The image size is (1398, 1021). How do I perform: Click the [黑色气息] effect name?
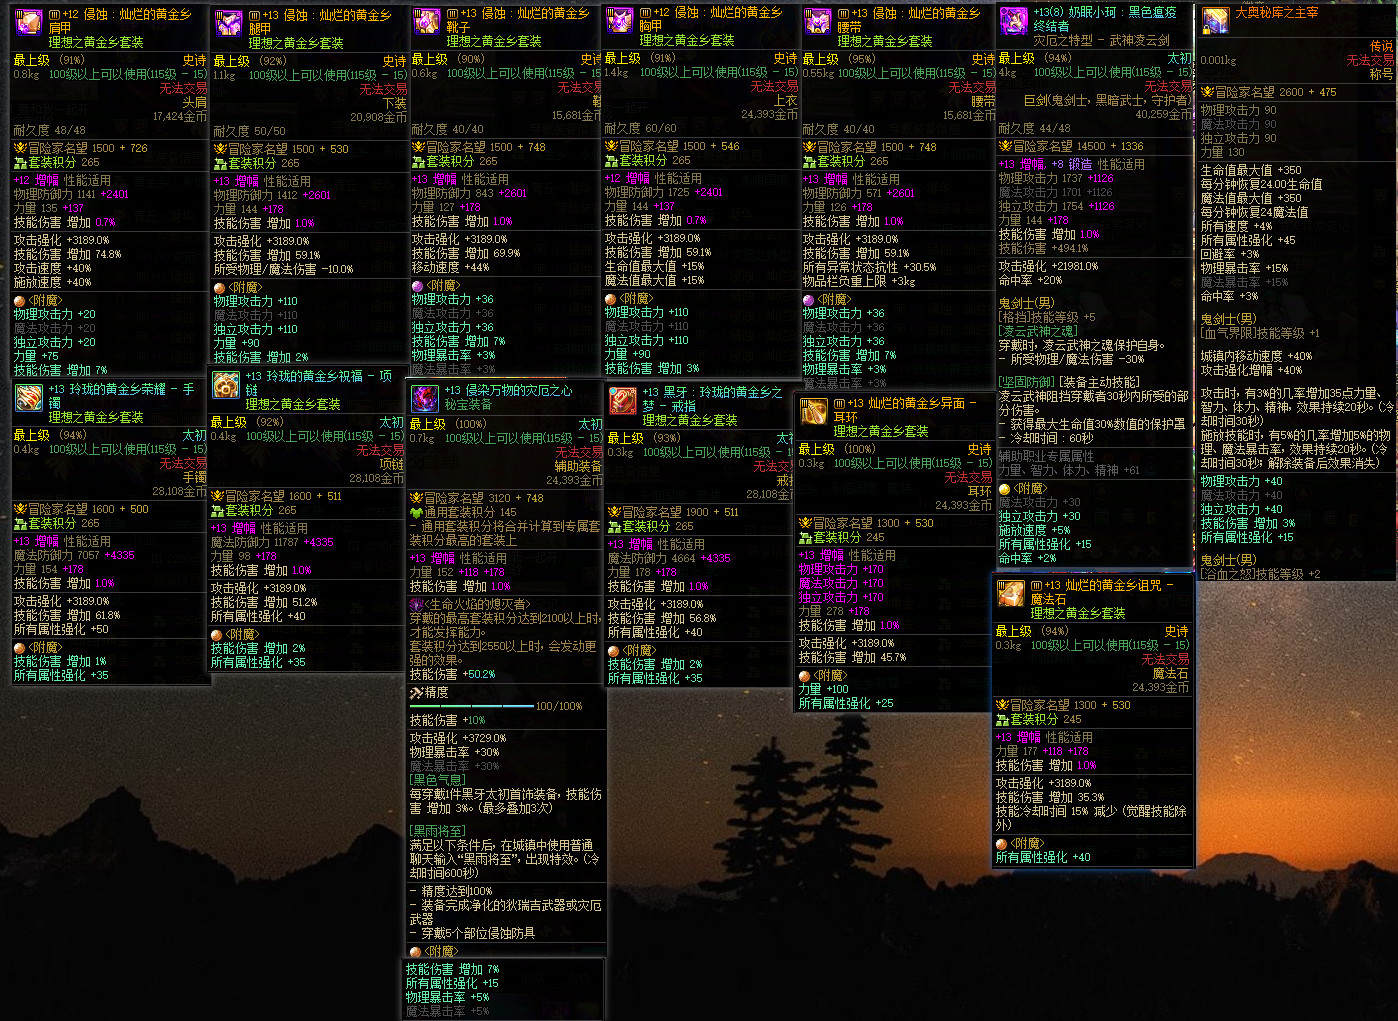(438, 779)
